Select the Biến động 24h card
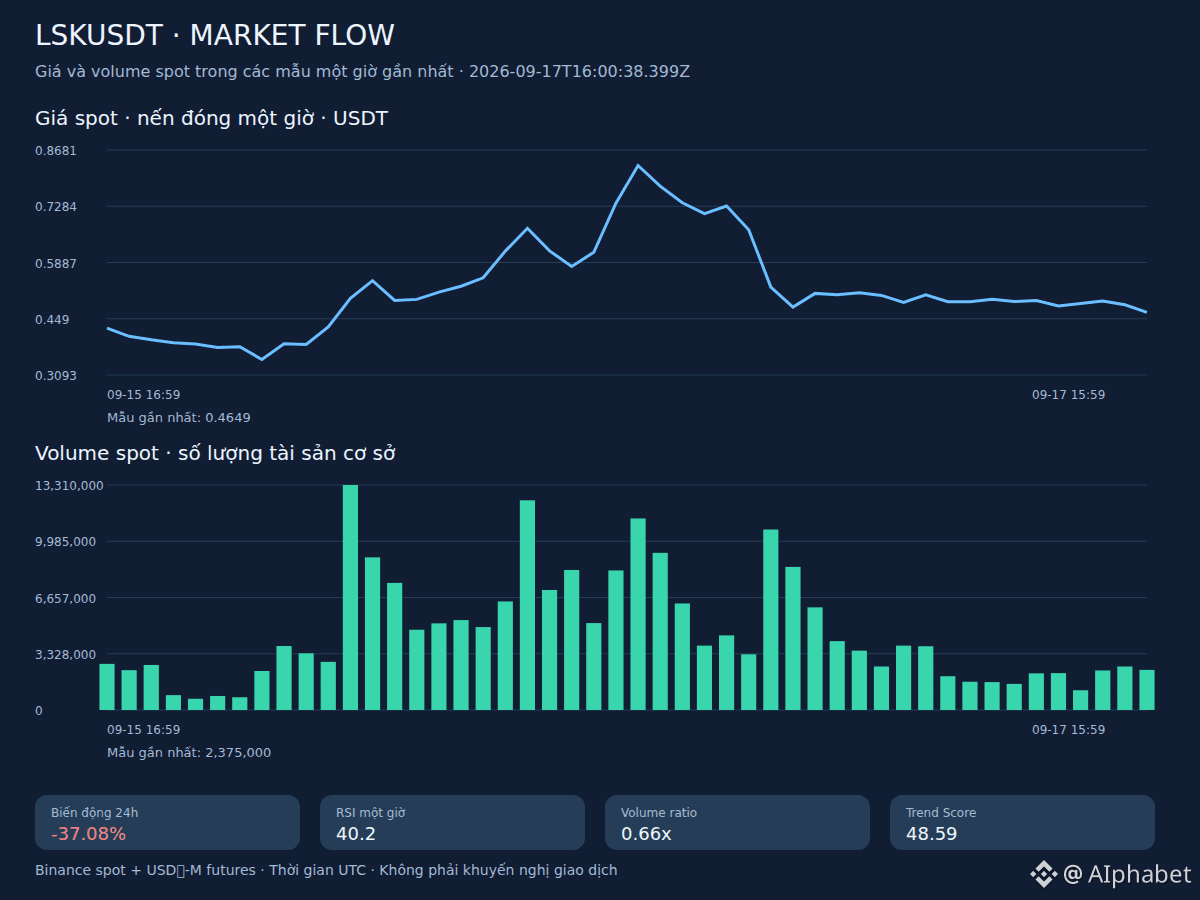 click(x=167, y=823)
